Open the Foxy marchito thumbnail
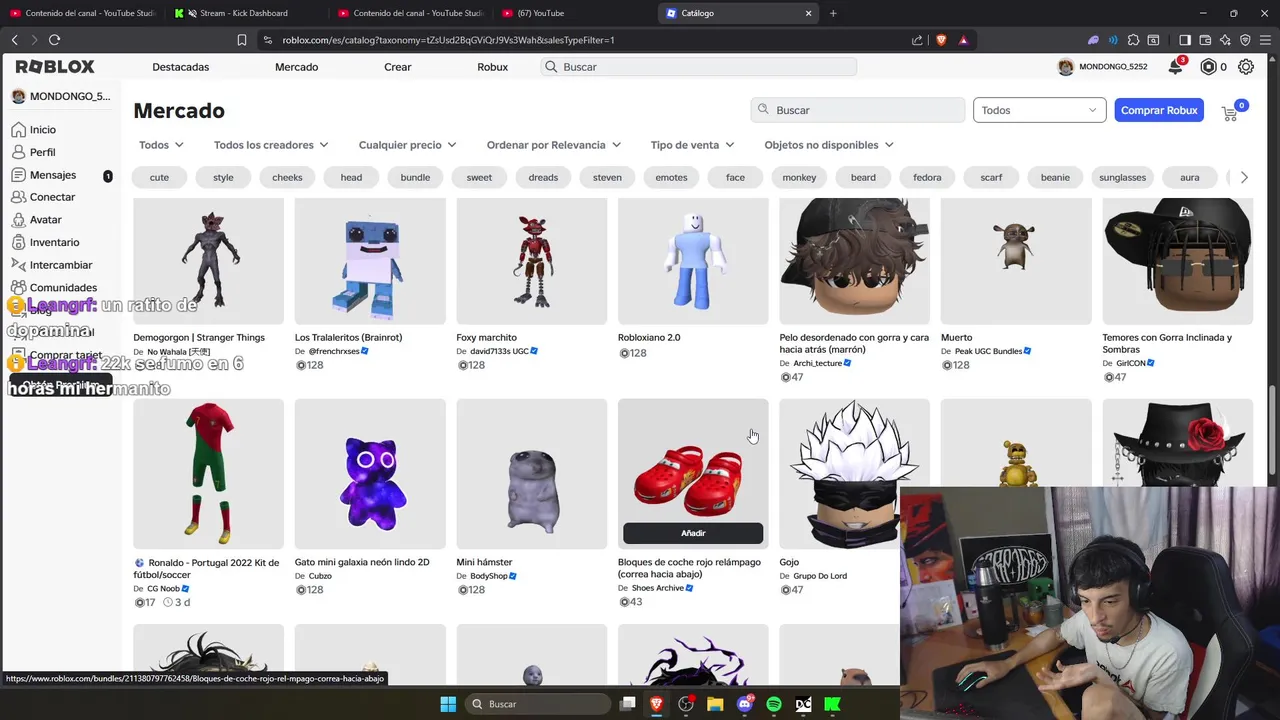1280x720 pixels. 531,261
